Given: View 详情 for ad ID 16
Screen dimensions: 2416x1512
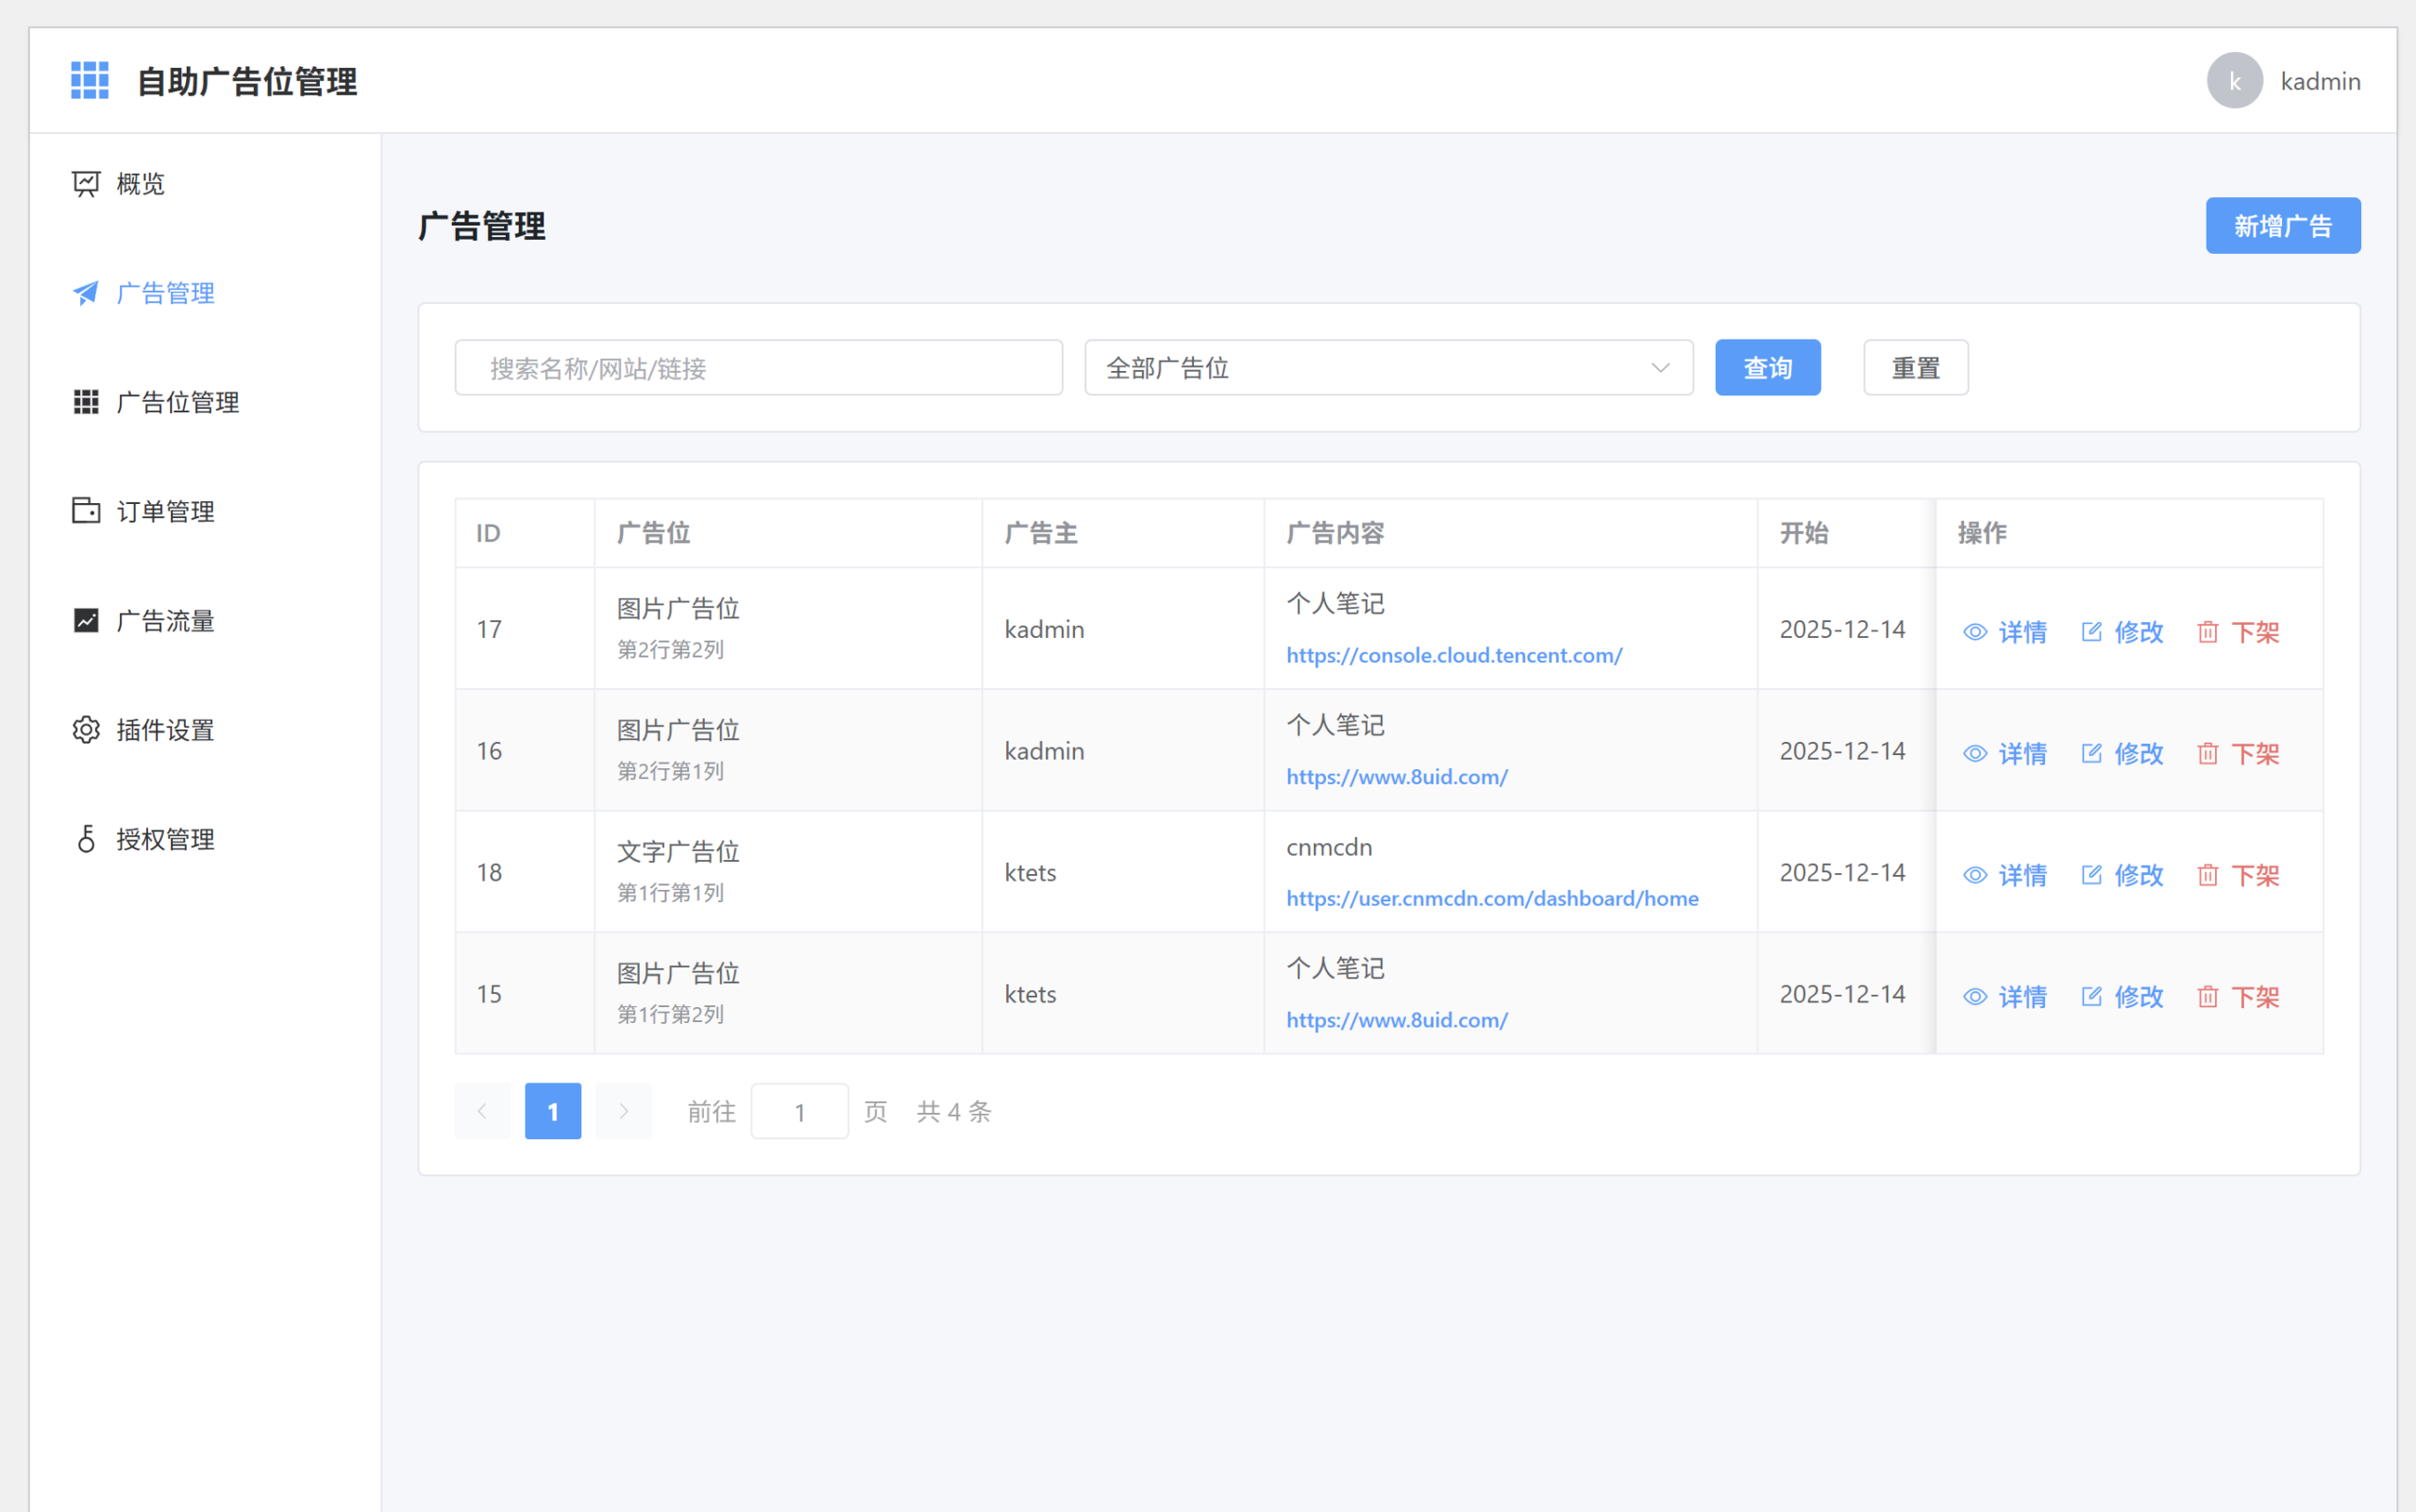Looking at the screenshot, I should point(2005,753).
